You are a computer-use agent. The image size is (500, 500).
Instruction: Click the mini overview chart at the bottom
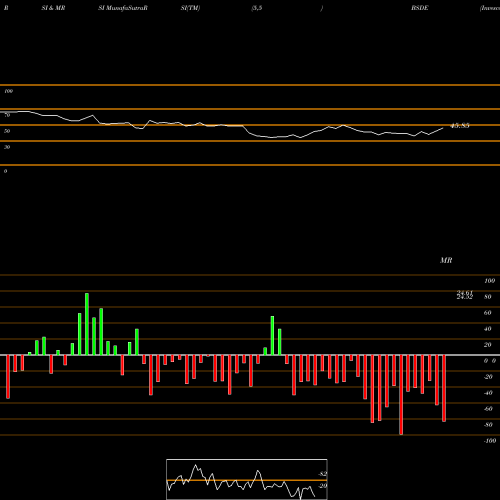(x=247, y=479)
